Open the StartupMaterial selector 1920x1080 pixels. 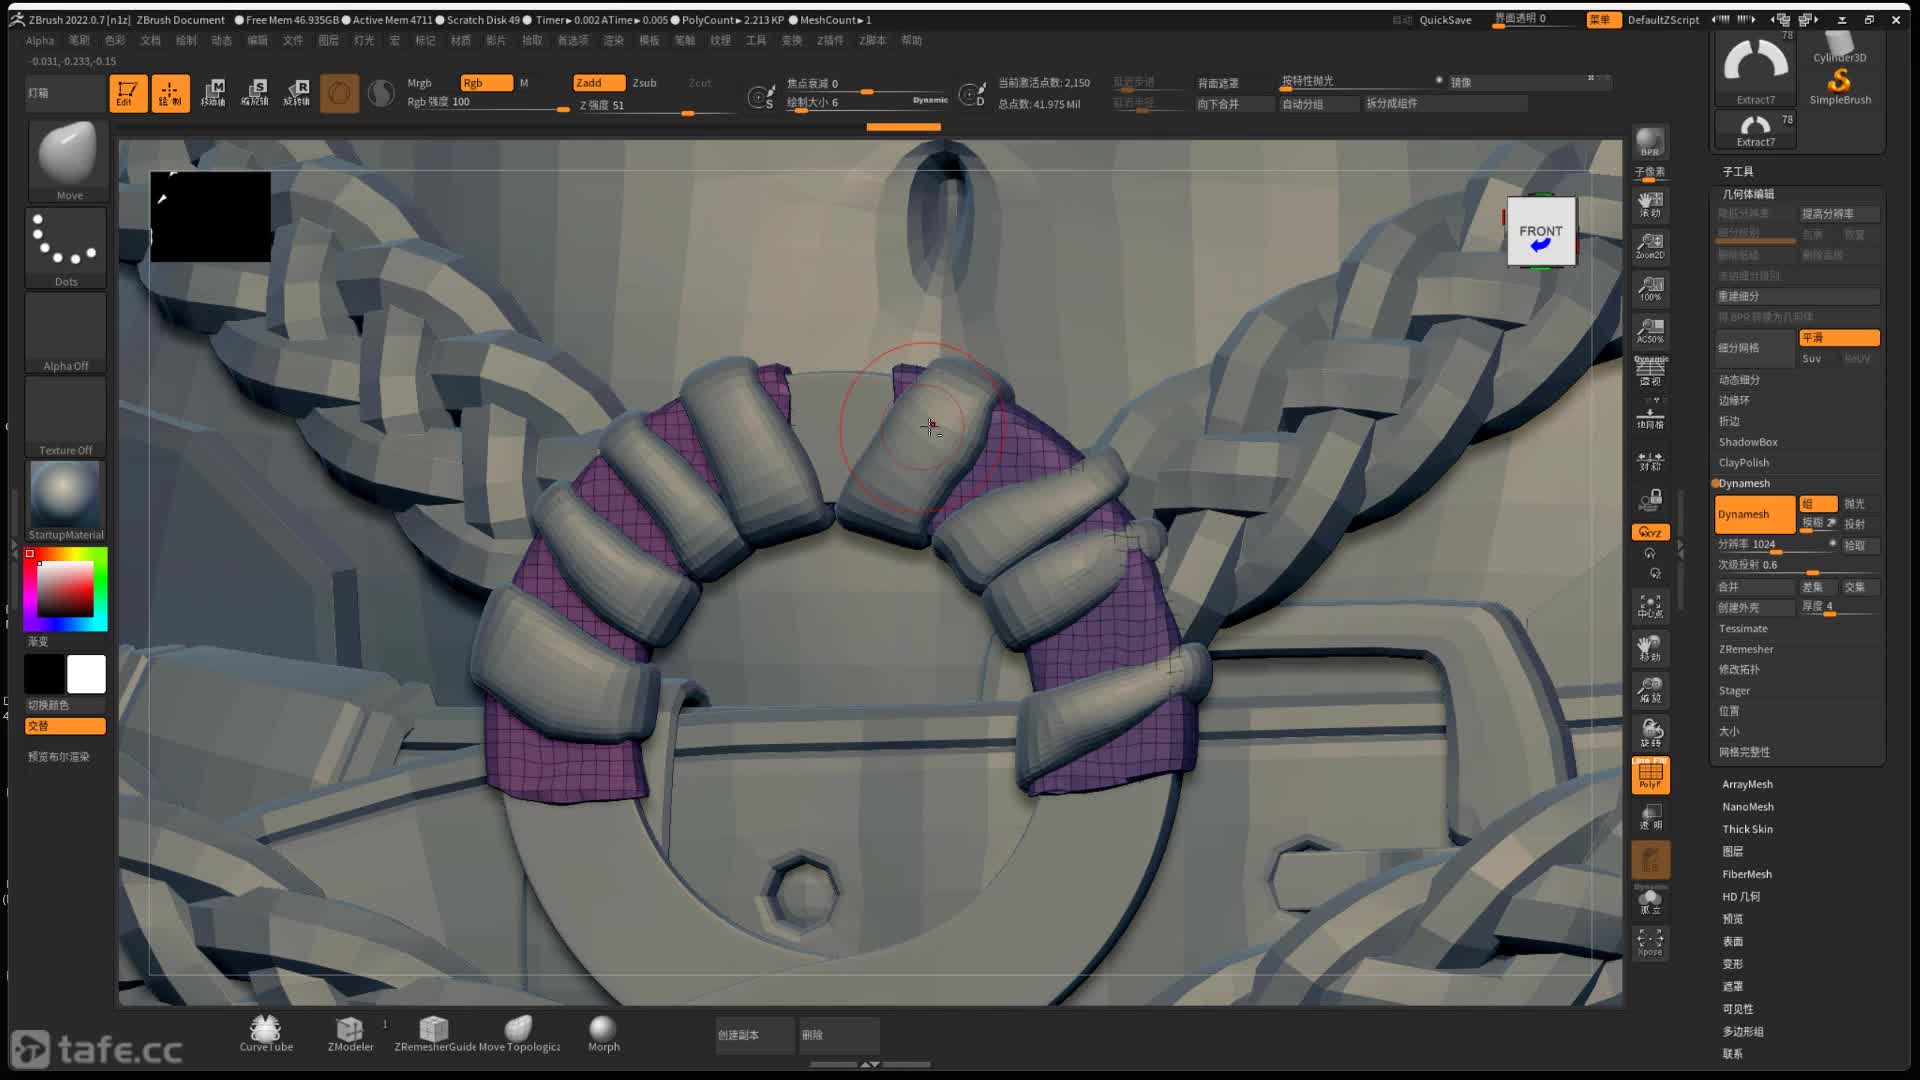[66, 500]
